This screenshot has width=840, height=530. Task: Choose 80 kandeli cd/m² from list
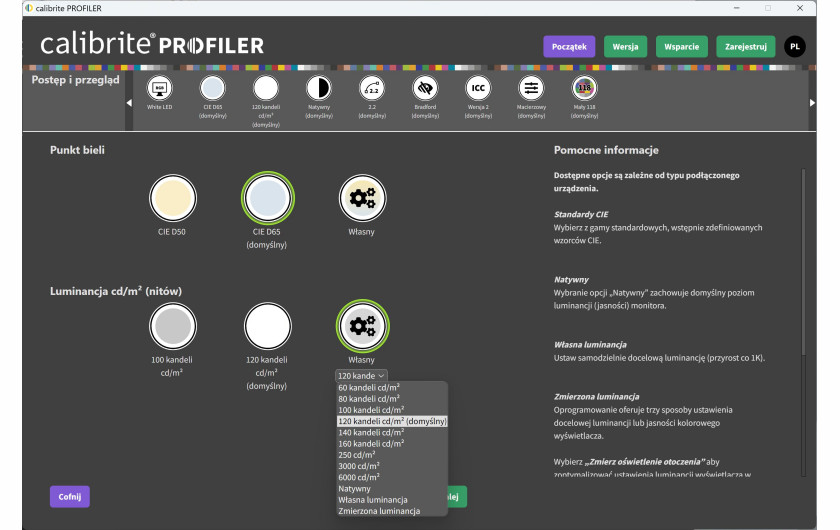tap(392, 399)
